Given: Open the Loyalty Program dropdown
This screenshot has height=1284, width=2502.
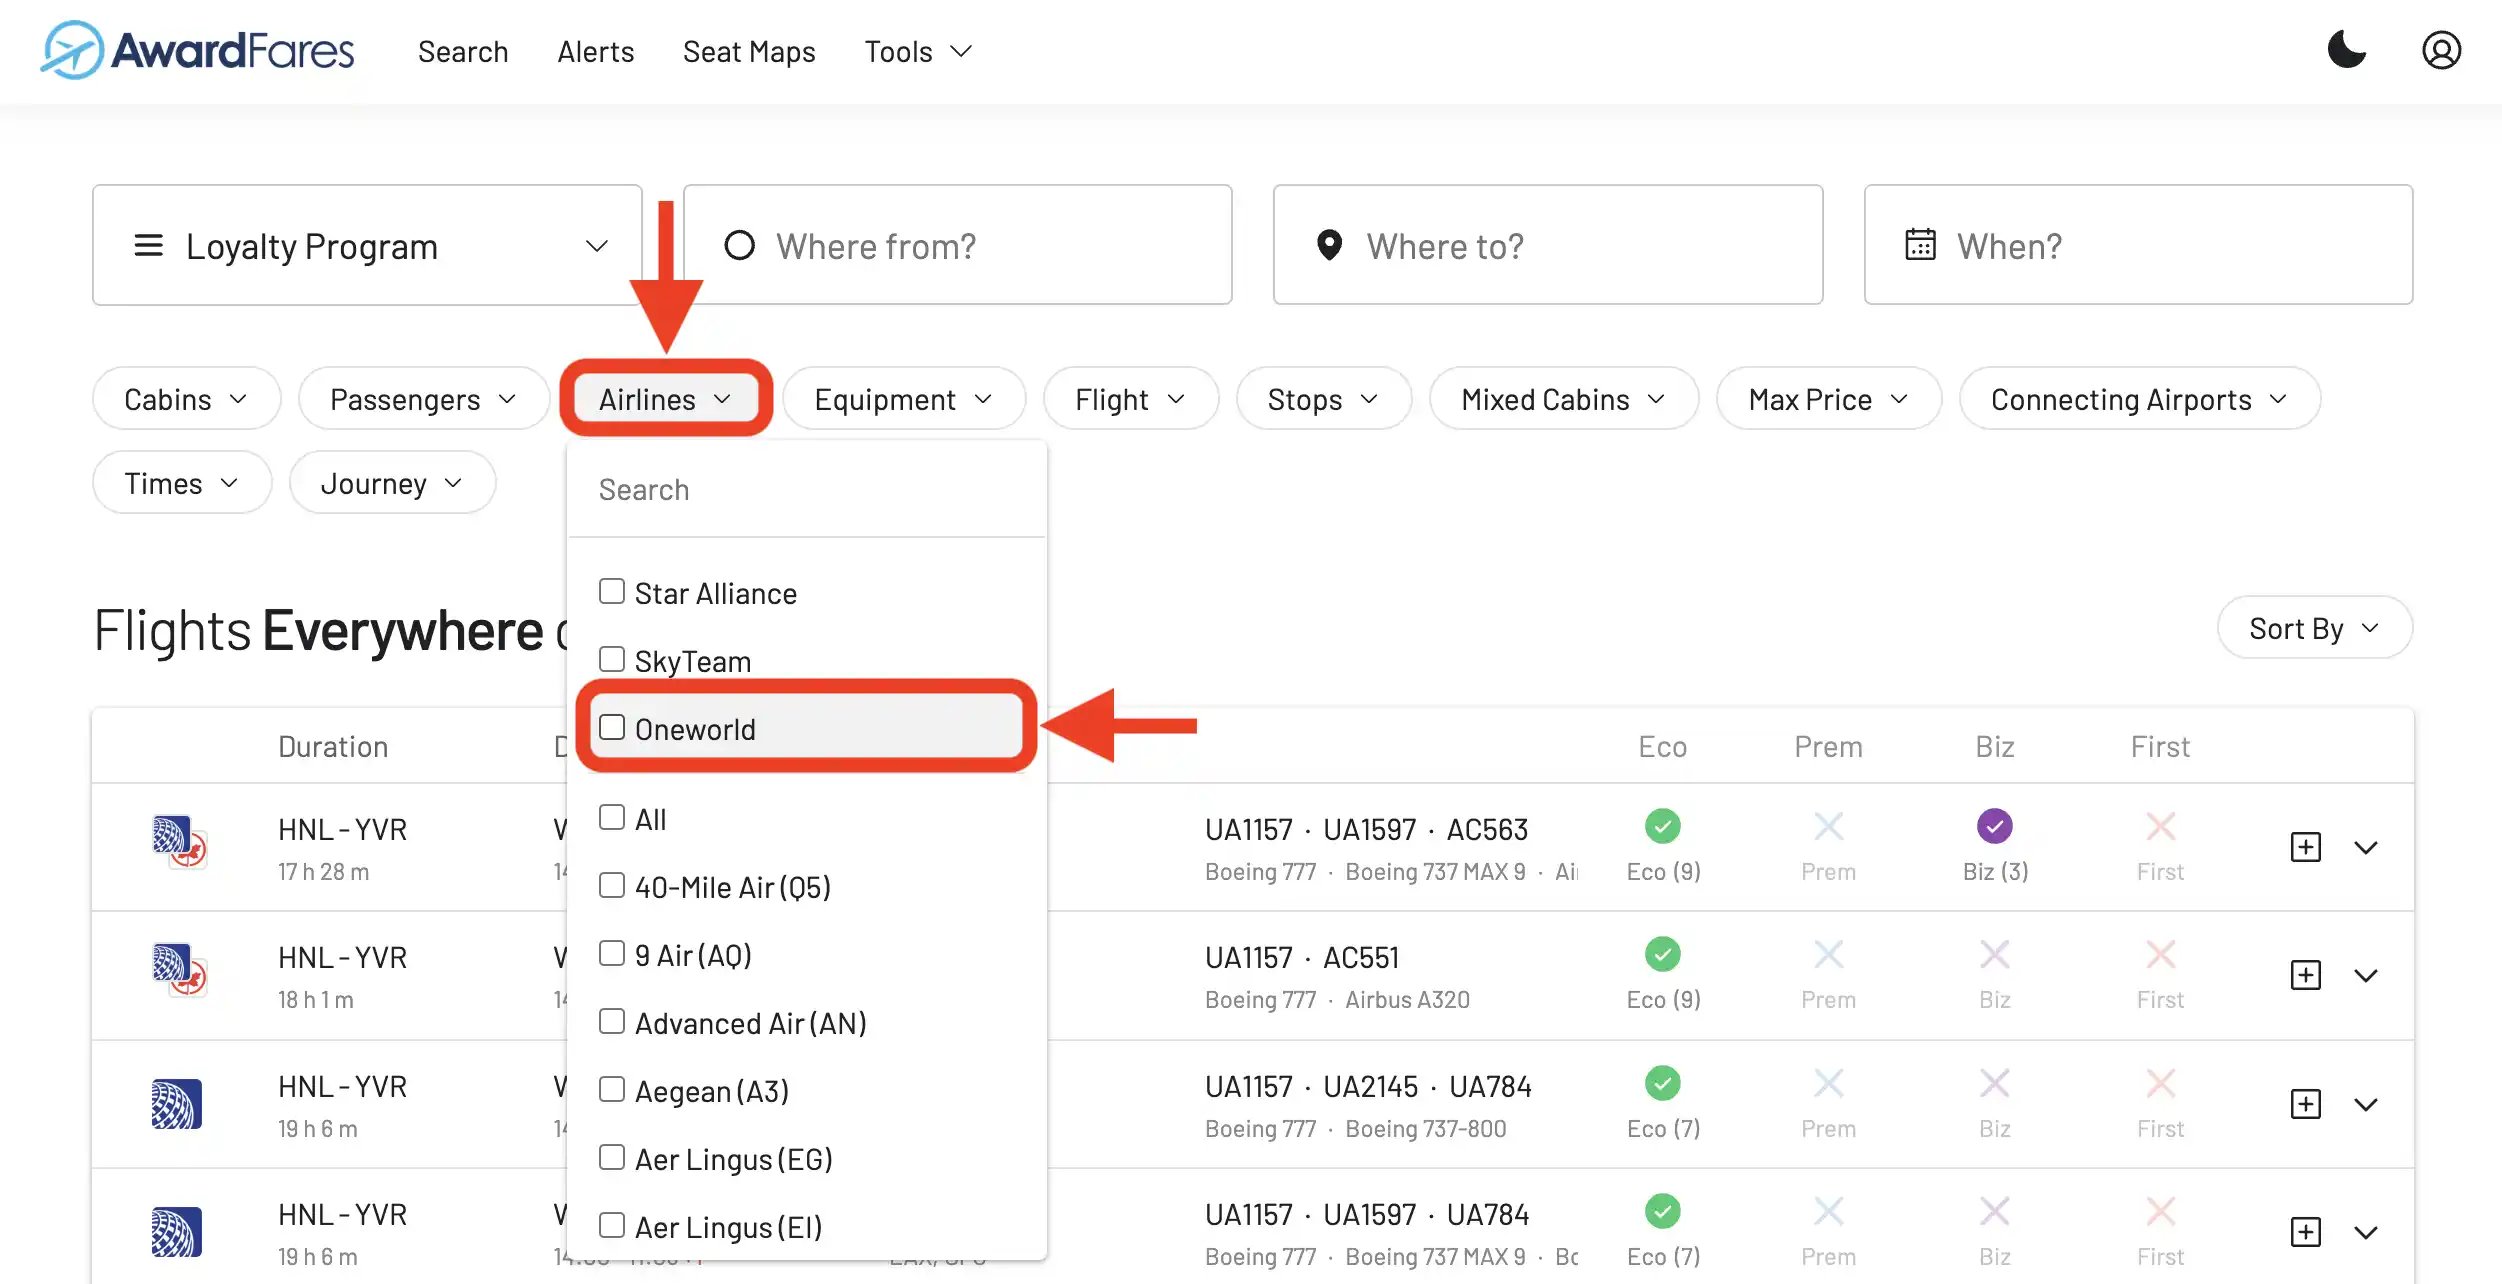Looking at the screenshot, I should click(367, 245).
